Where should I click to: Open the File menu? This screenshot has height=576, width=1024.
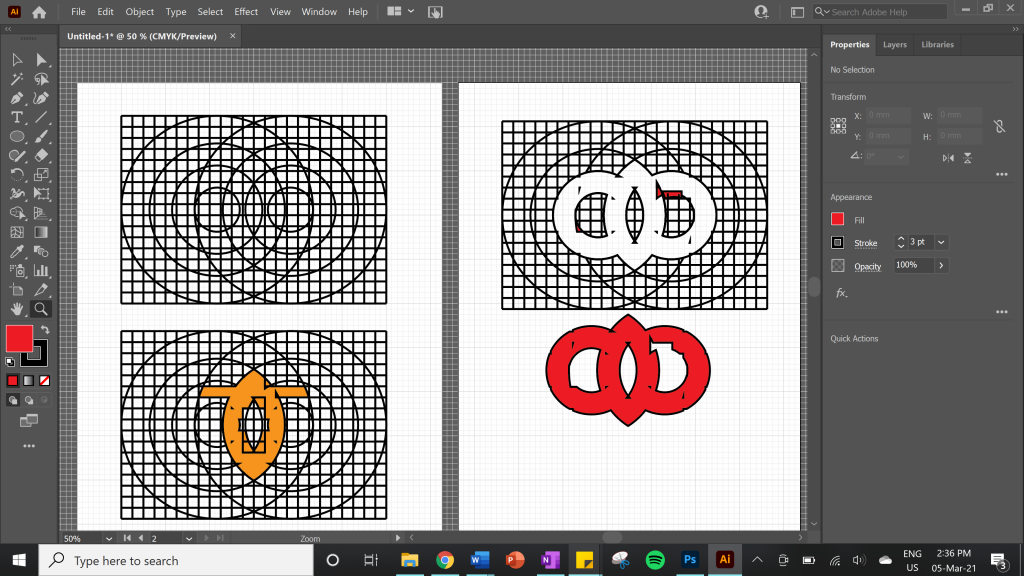click(78, 12)
